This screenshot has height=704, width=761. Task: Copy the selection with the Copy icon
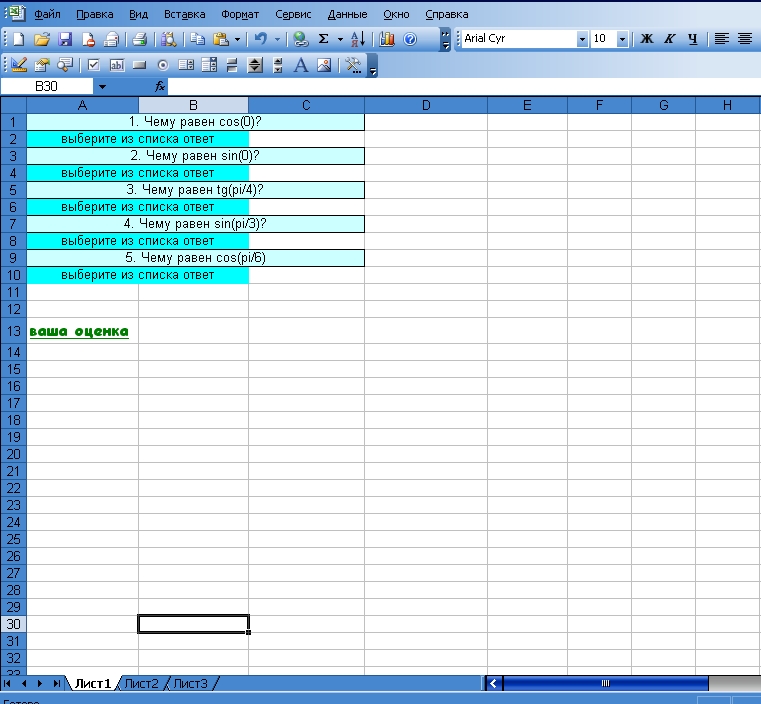(197, 39)
